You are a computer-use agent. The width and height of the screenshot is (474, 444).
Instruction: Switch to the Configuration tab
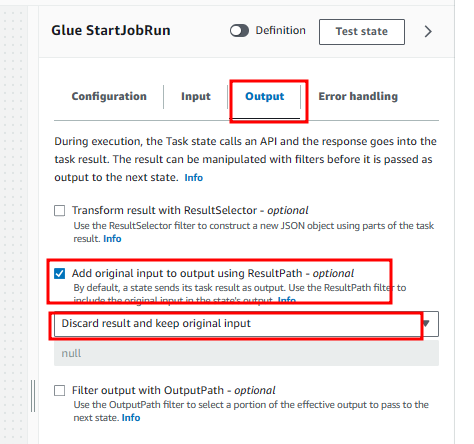[x=109, y=96]
